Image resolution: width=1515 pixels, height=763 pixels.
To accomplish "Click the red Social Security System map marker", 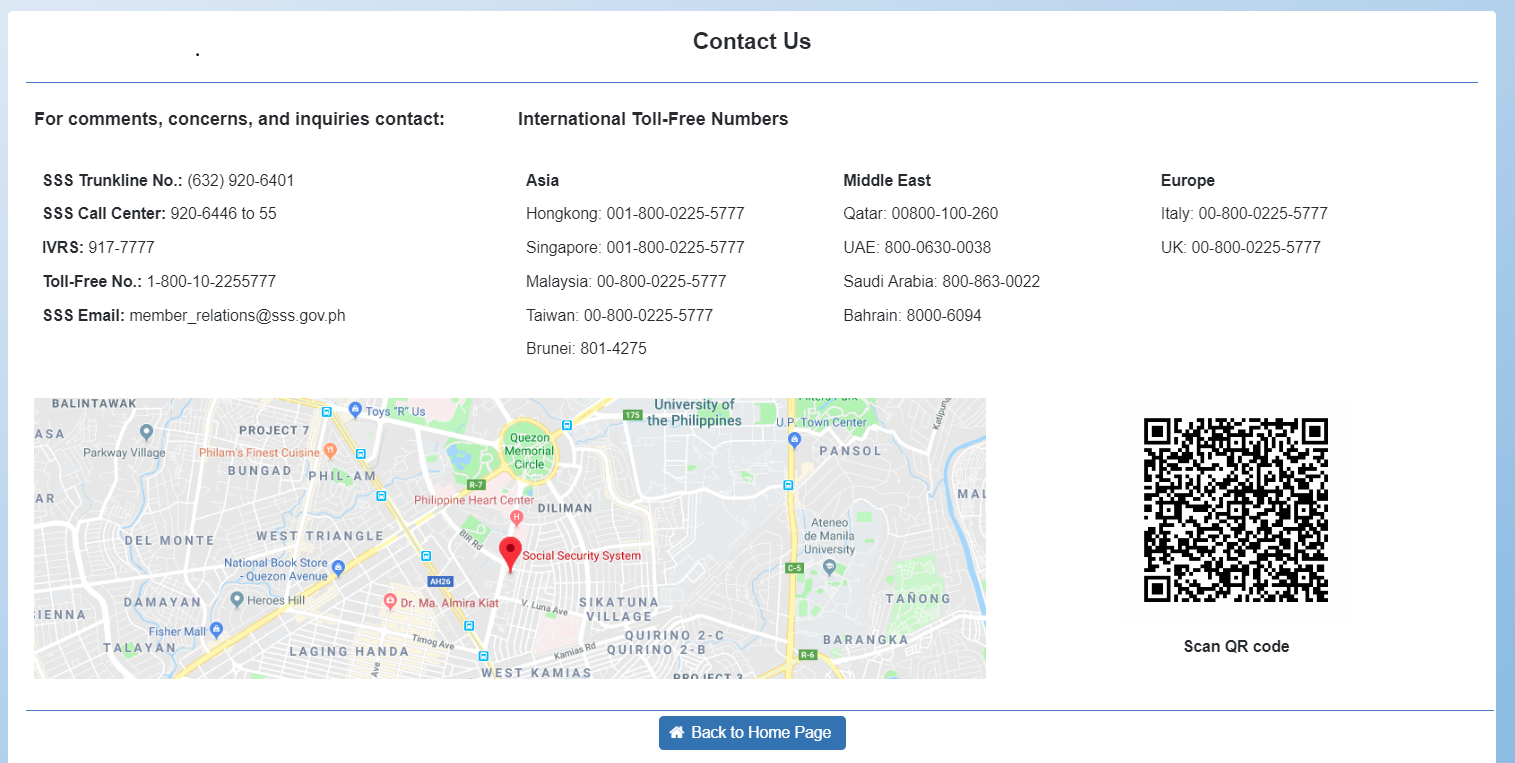I will pos(510,549).
